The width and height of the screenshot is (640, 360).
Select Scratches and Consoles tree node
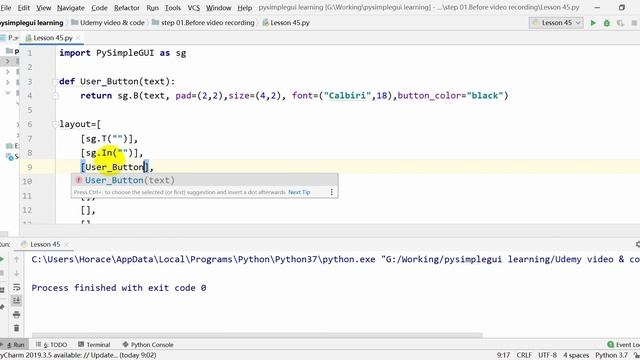click(12, 157)
